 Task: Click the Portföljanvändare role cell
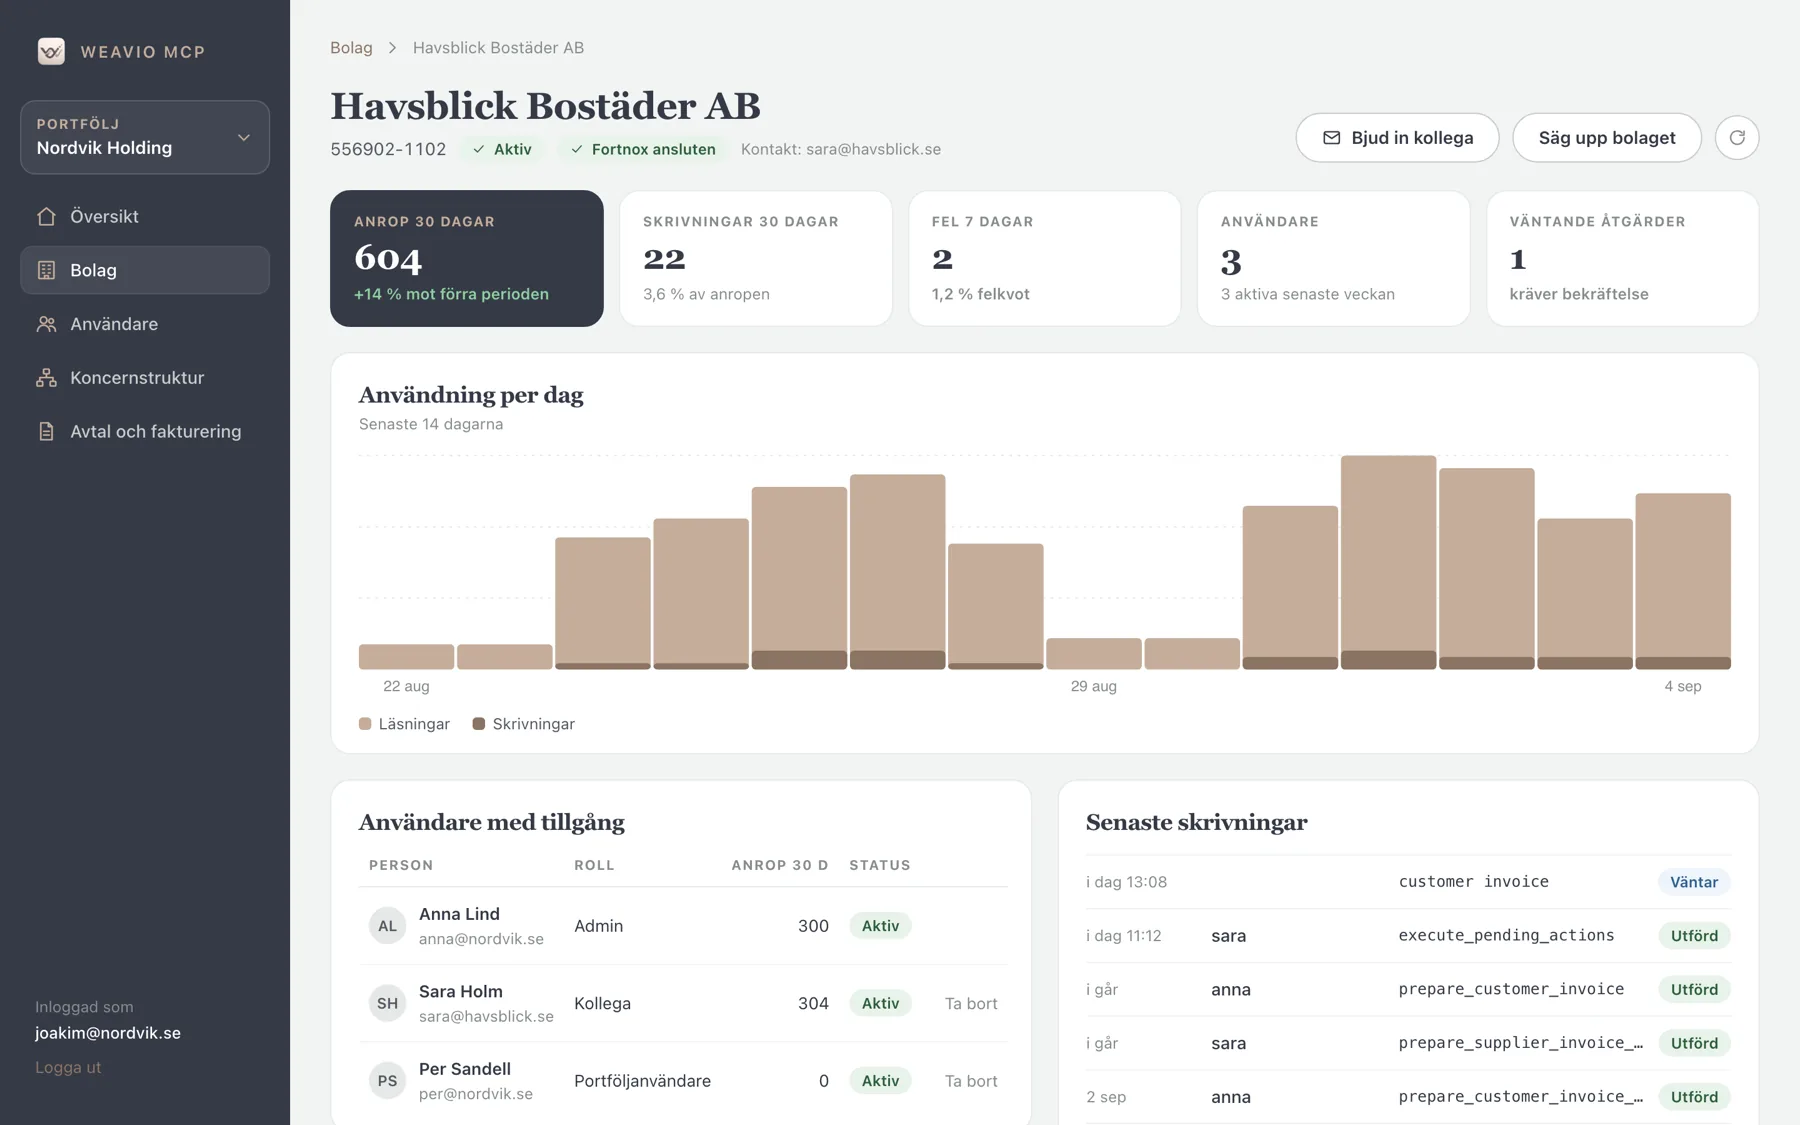click(642, 1081)
